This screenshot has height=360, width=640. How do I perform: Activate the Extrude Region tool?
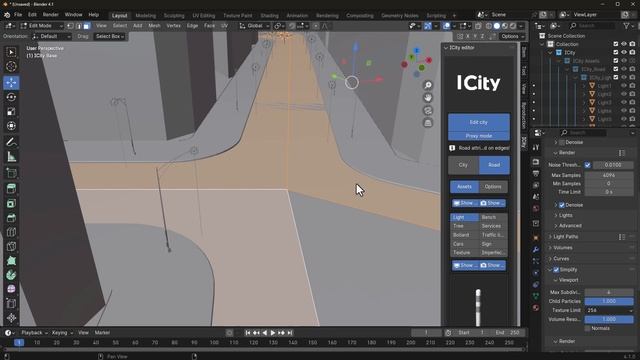pos(11,189)
